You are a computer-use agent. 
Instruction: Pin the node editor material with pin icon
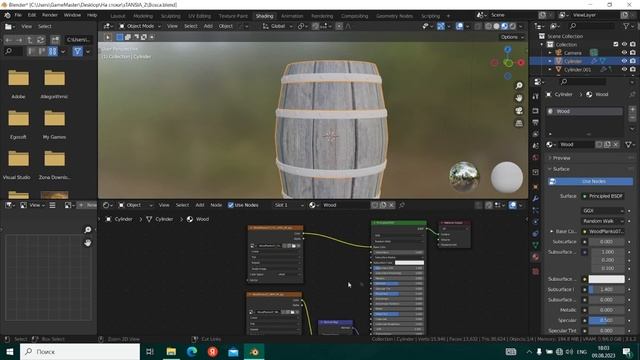pos(402,205)
